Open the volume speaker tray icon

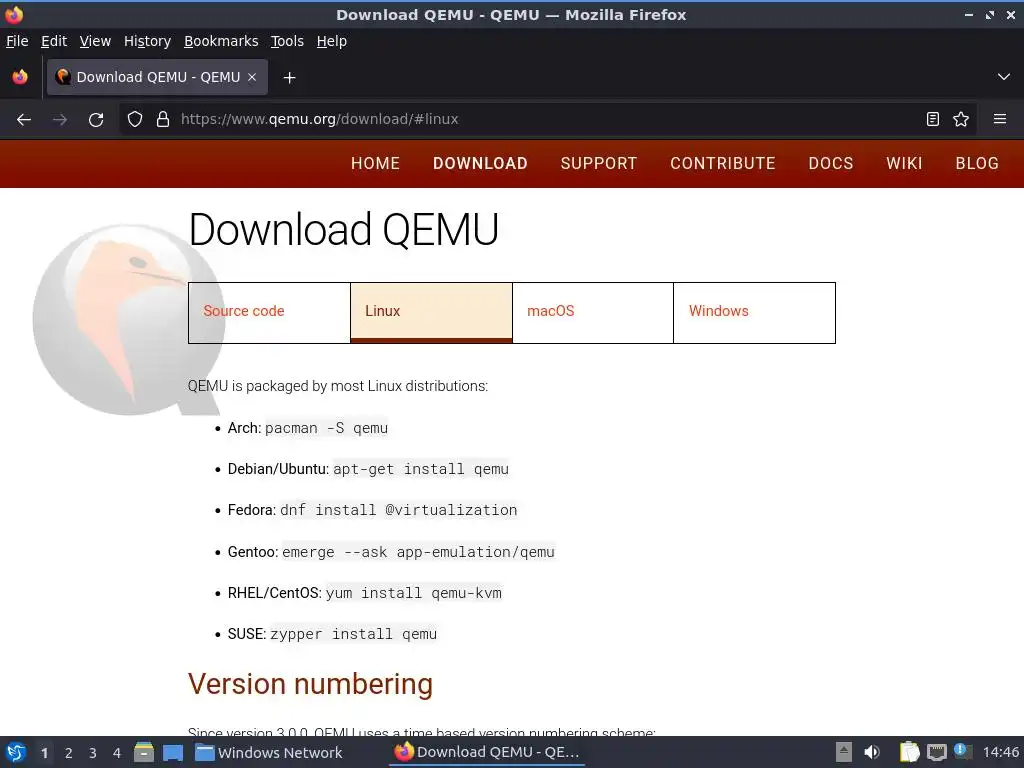click(x=872, y=752)
